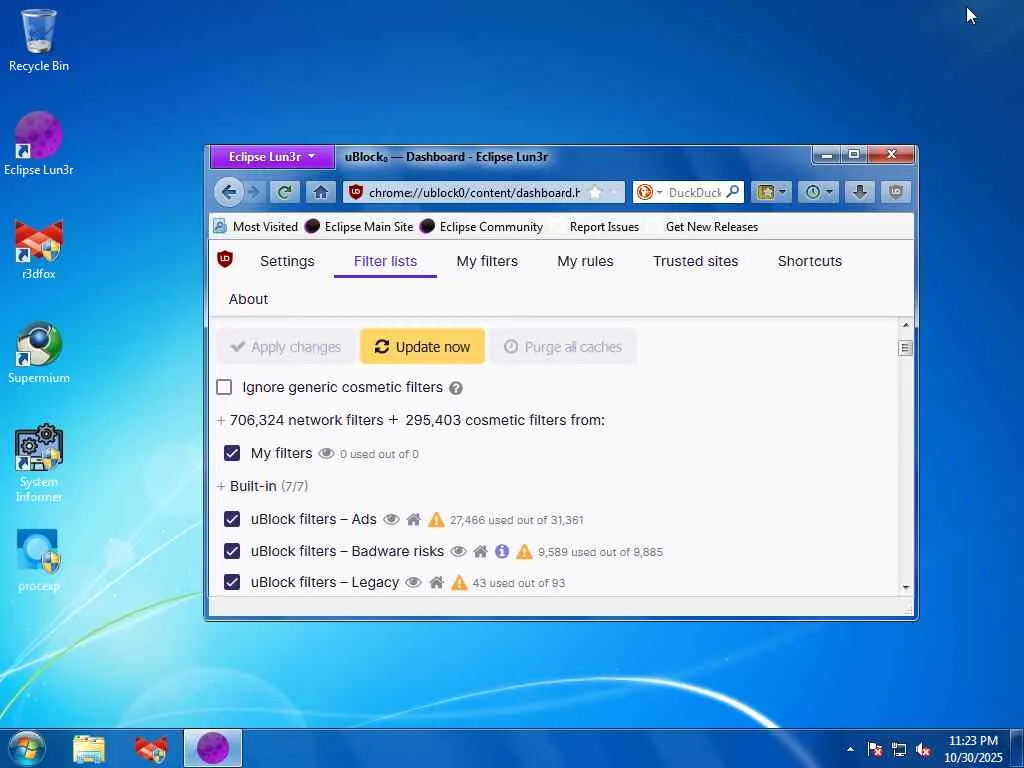Viewport: 1024px width, 768px height.
Task: Switch to the My filters tab
Action: [487, 261]
